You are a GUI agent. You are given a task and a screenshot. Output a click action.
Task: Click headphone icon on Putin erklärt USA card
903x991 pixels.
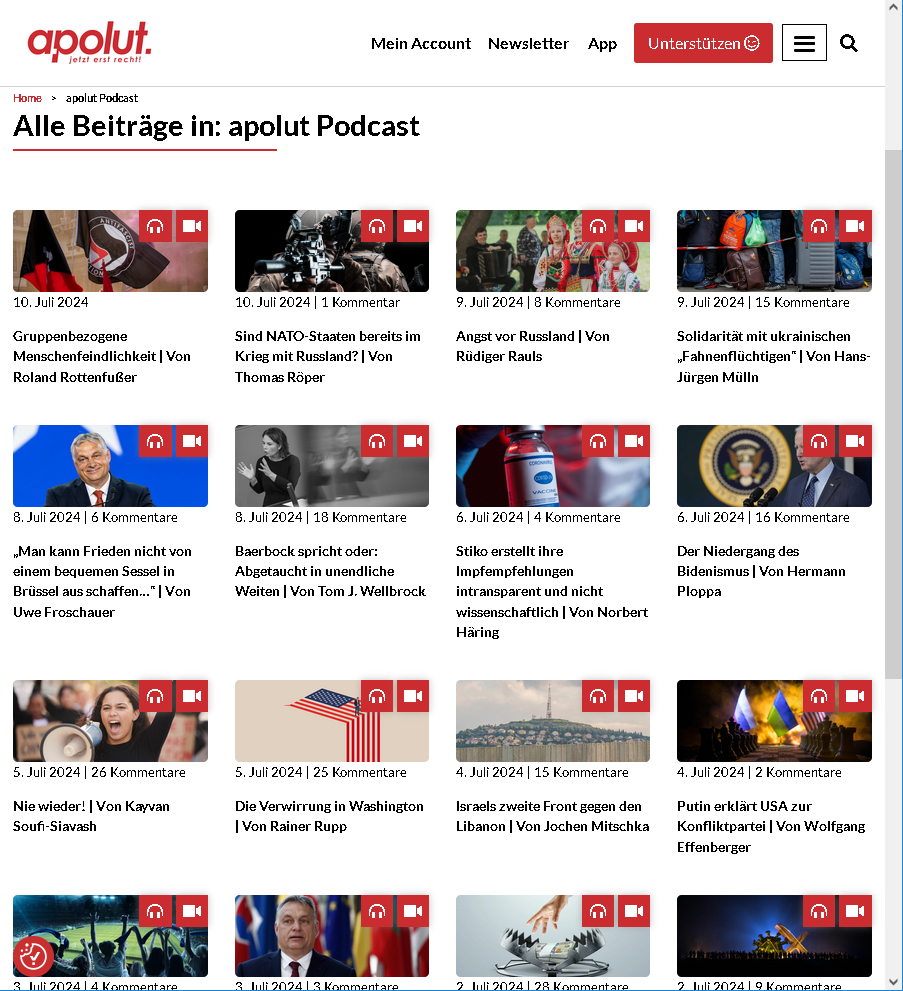[x=819, y=696]
